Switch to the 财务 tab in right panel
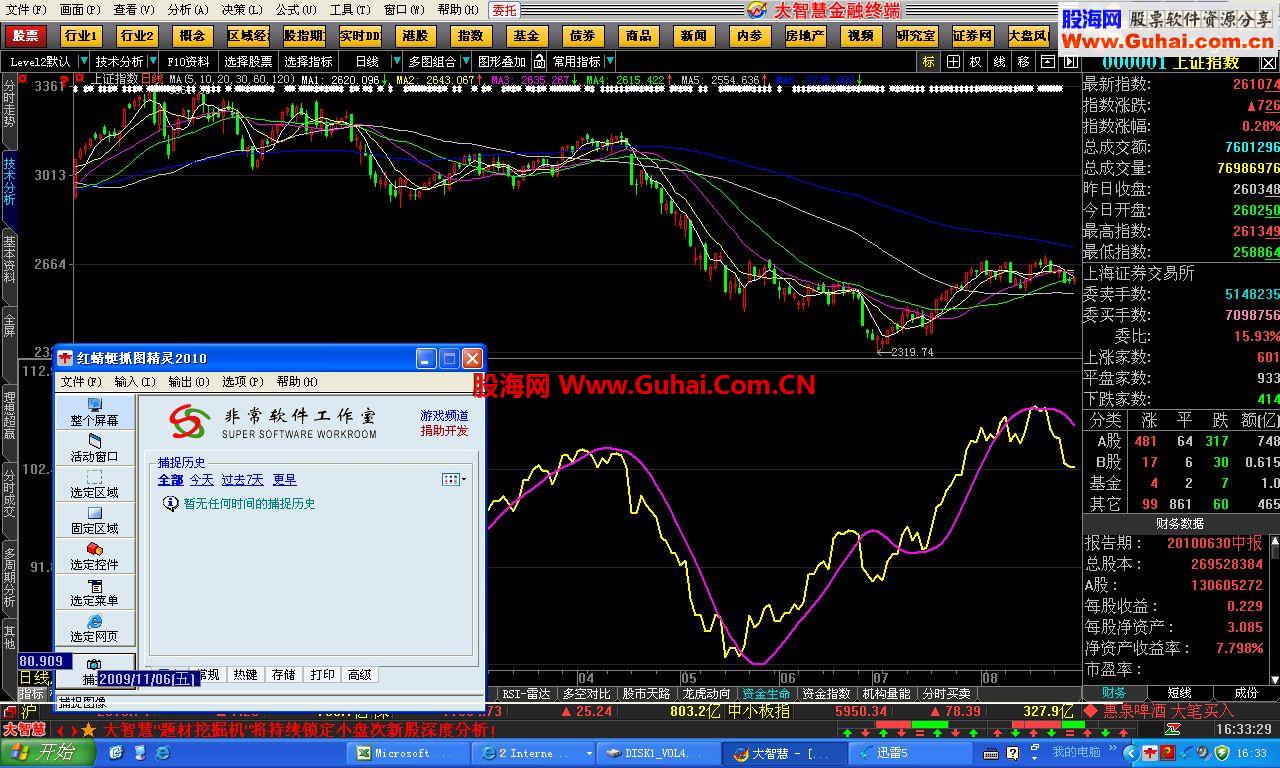 click(x=1114, y=692)
